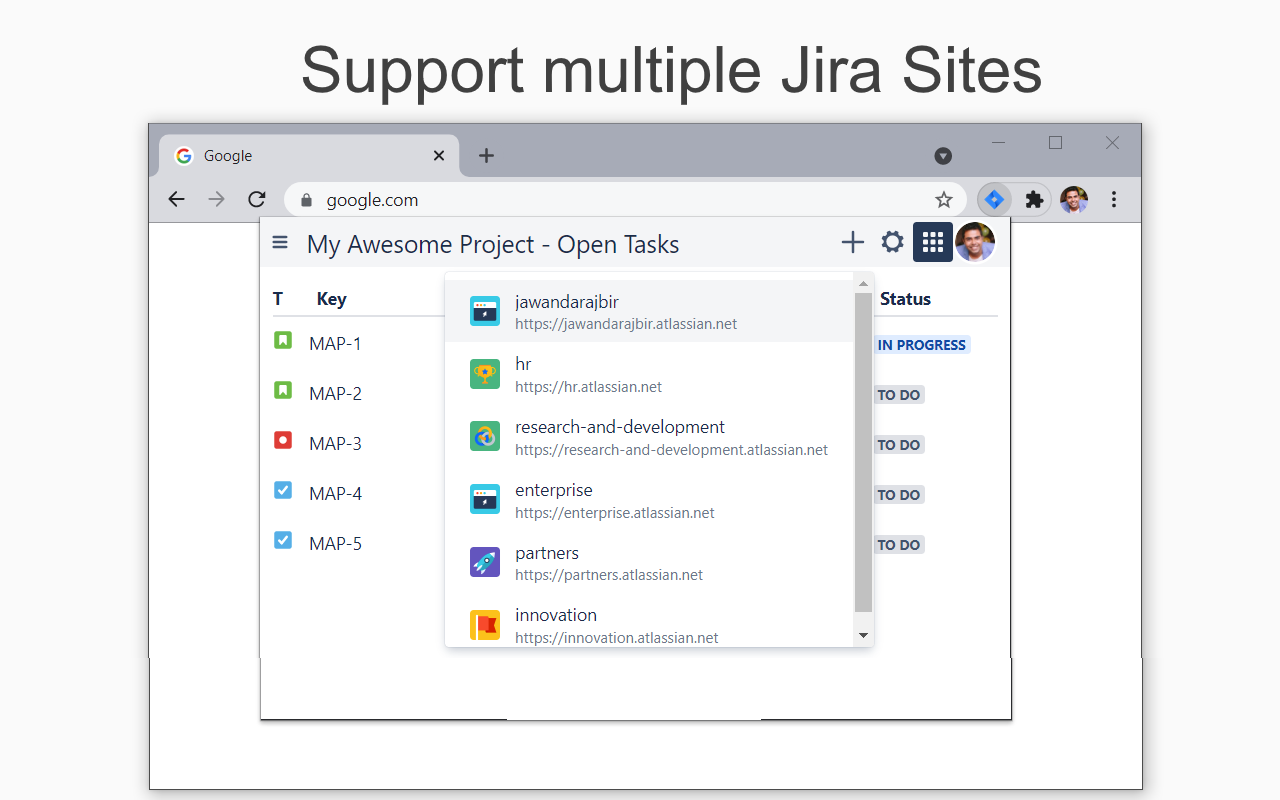Click https://hr.atlassian.net URL text
The width and height of the screenshot is (1280, 800).
(588, 387)
